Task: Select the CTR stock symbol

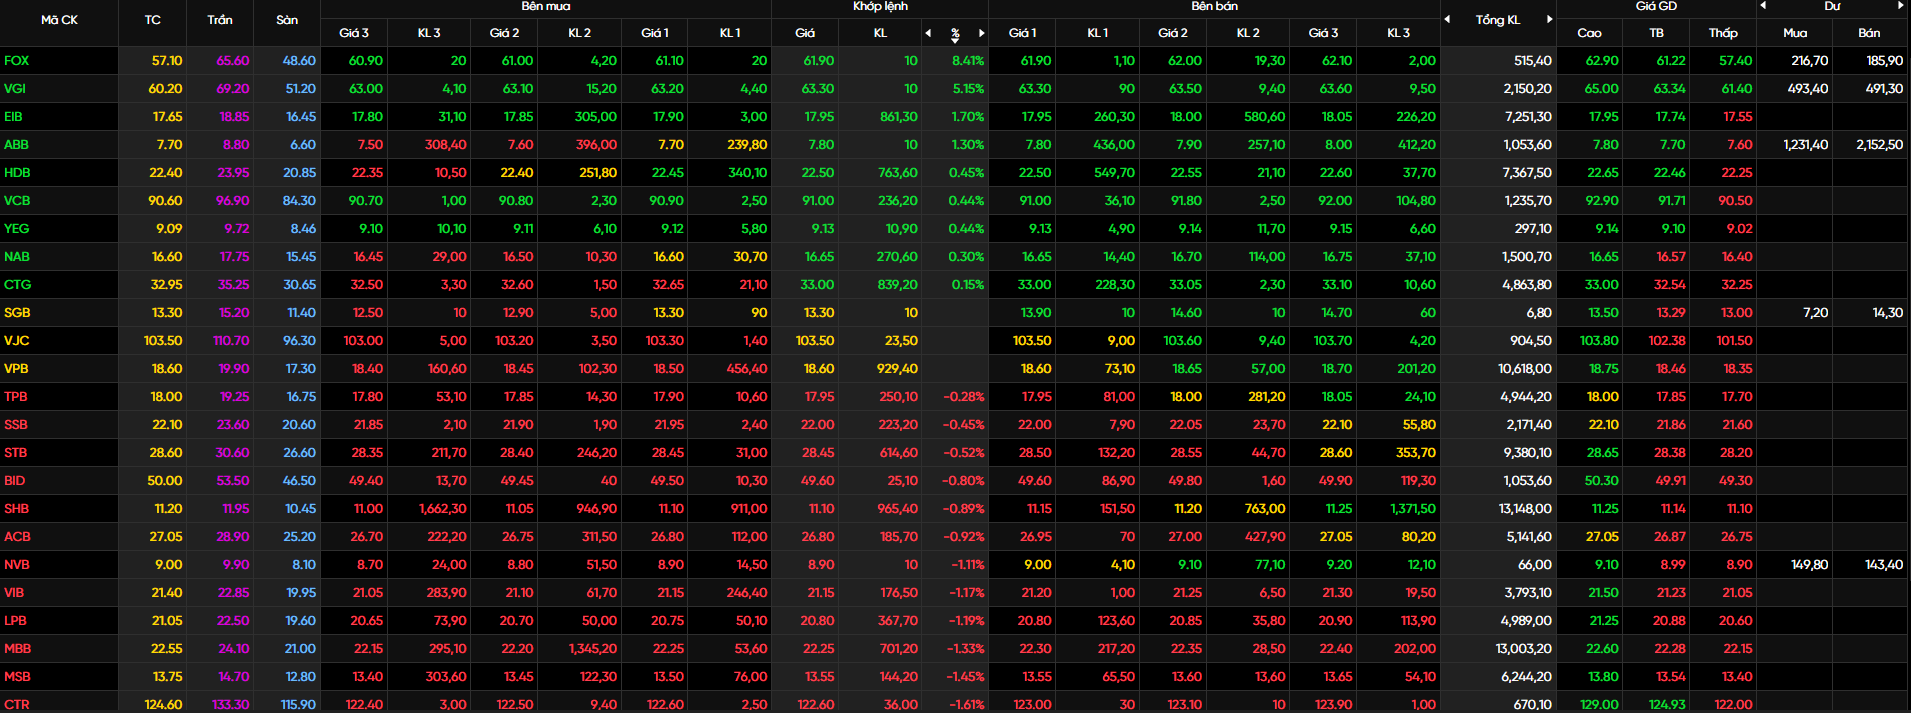Action: [17, 705]
